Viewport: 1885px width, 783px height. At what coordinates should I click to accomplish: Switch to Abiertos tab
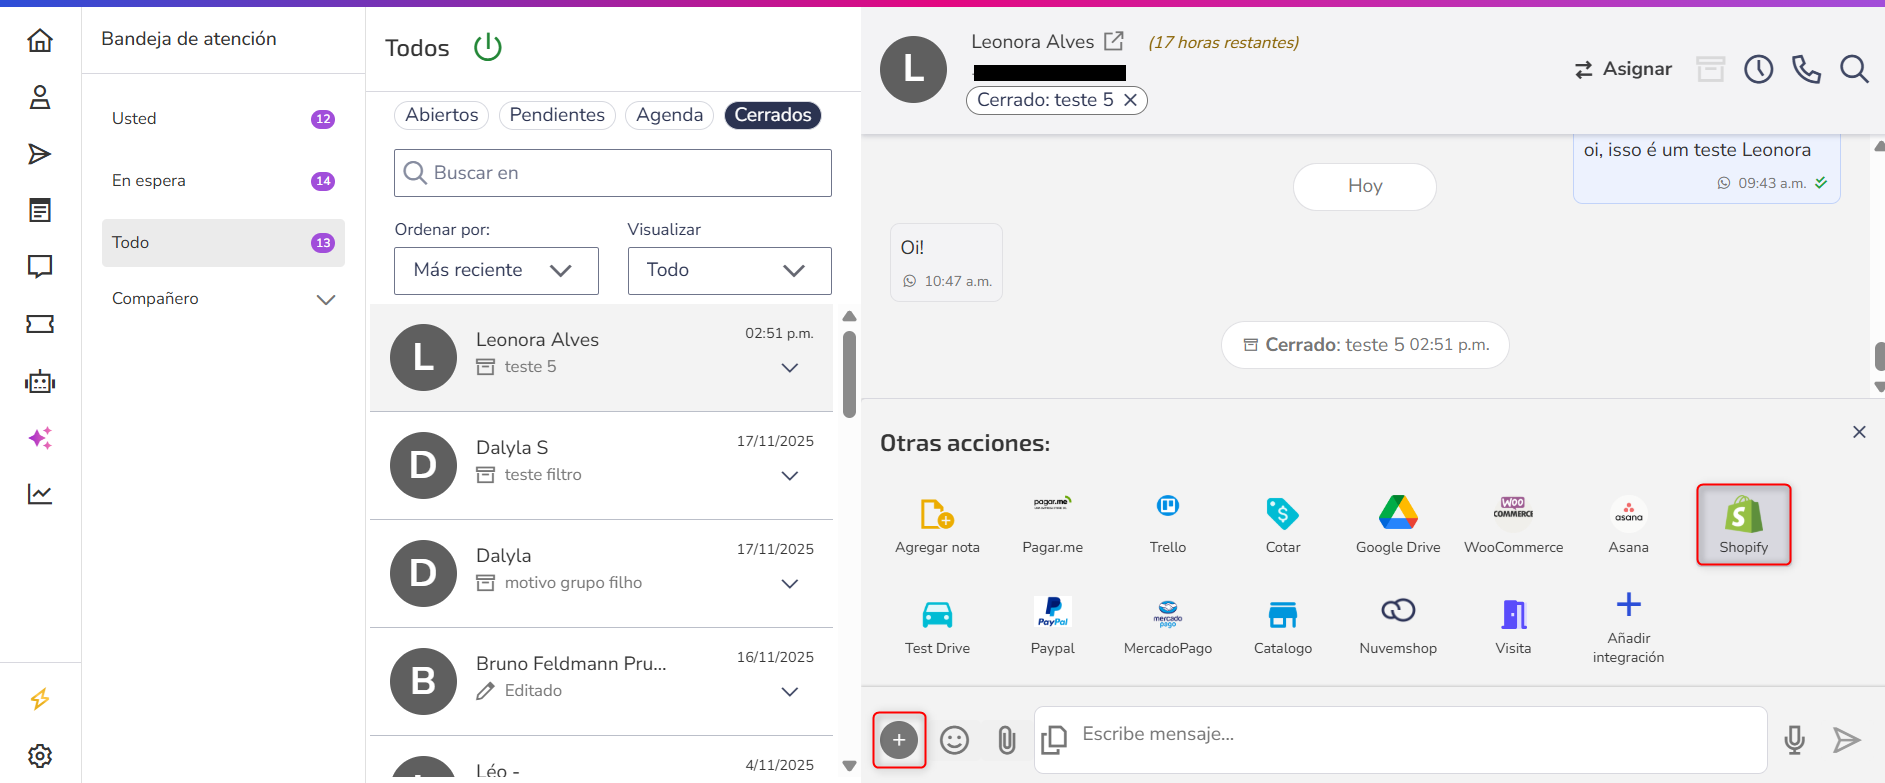[442, 115]
